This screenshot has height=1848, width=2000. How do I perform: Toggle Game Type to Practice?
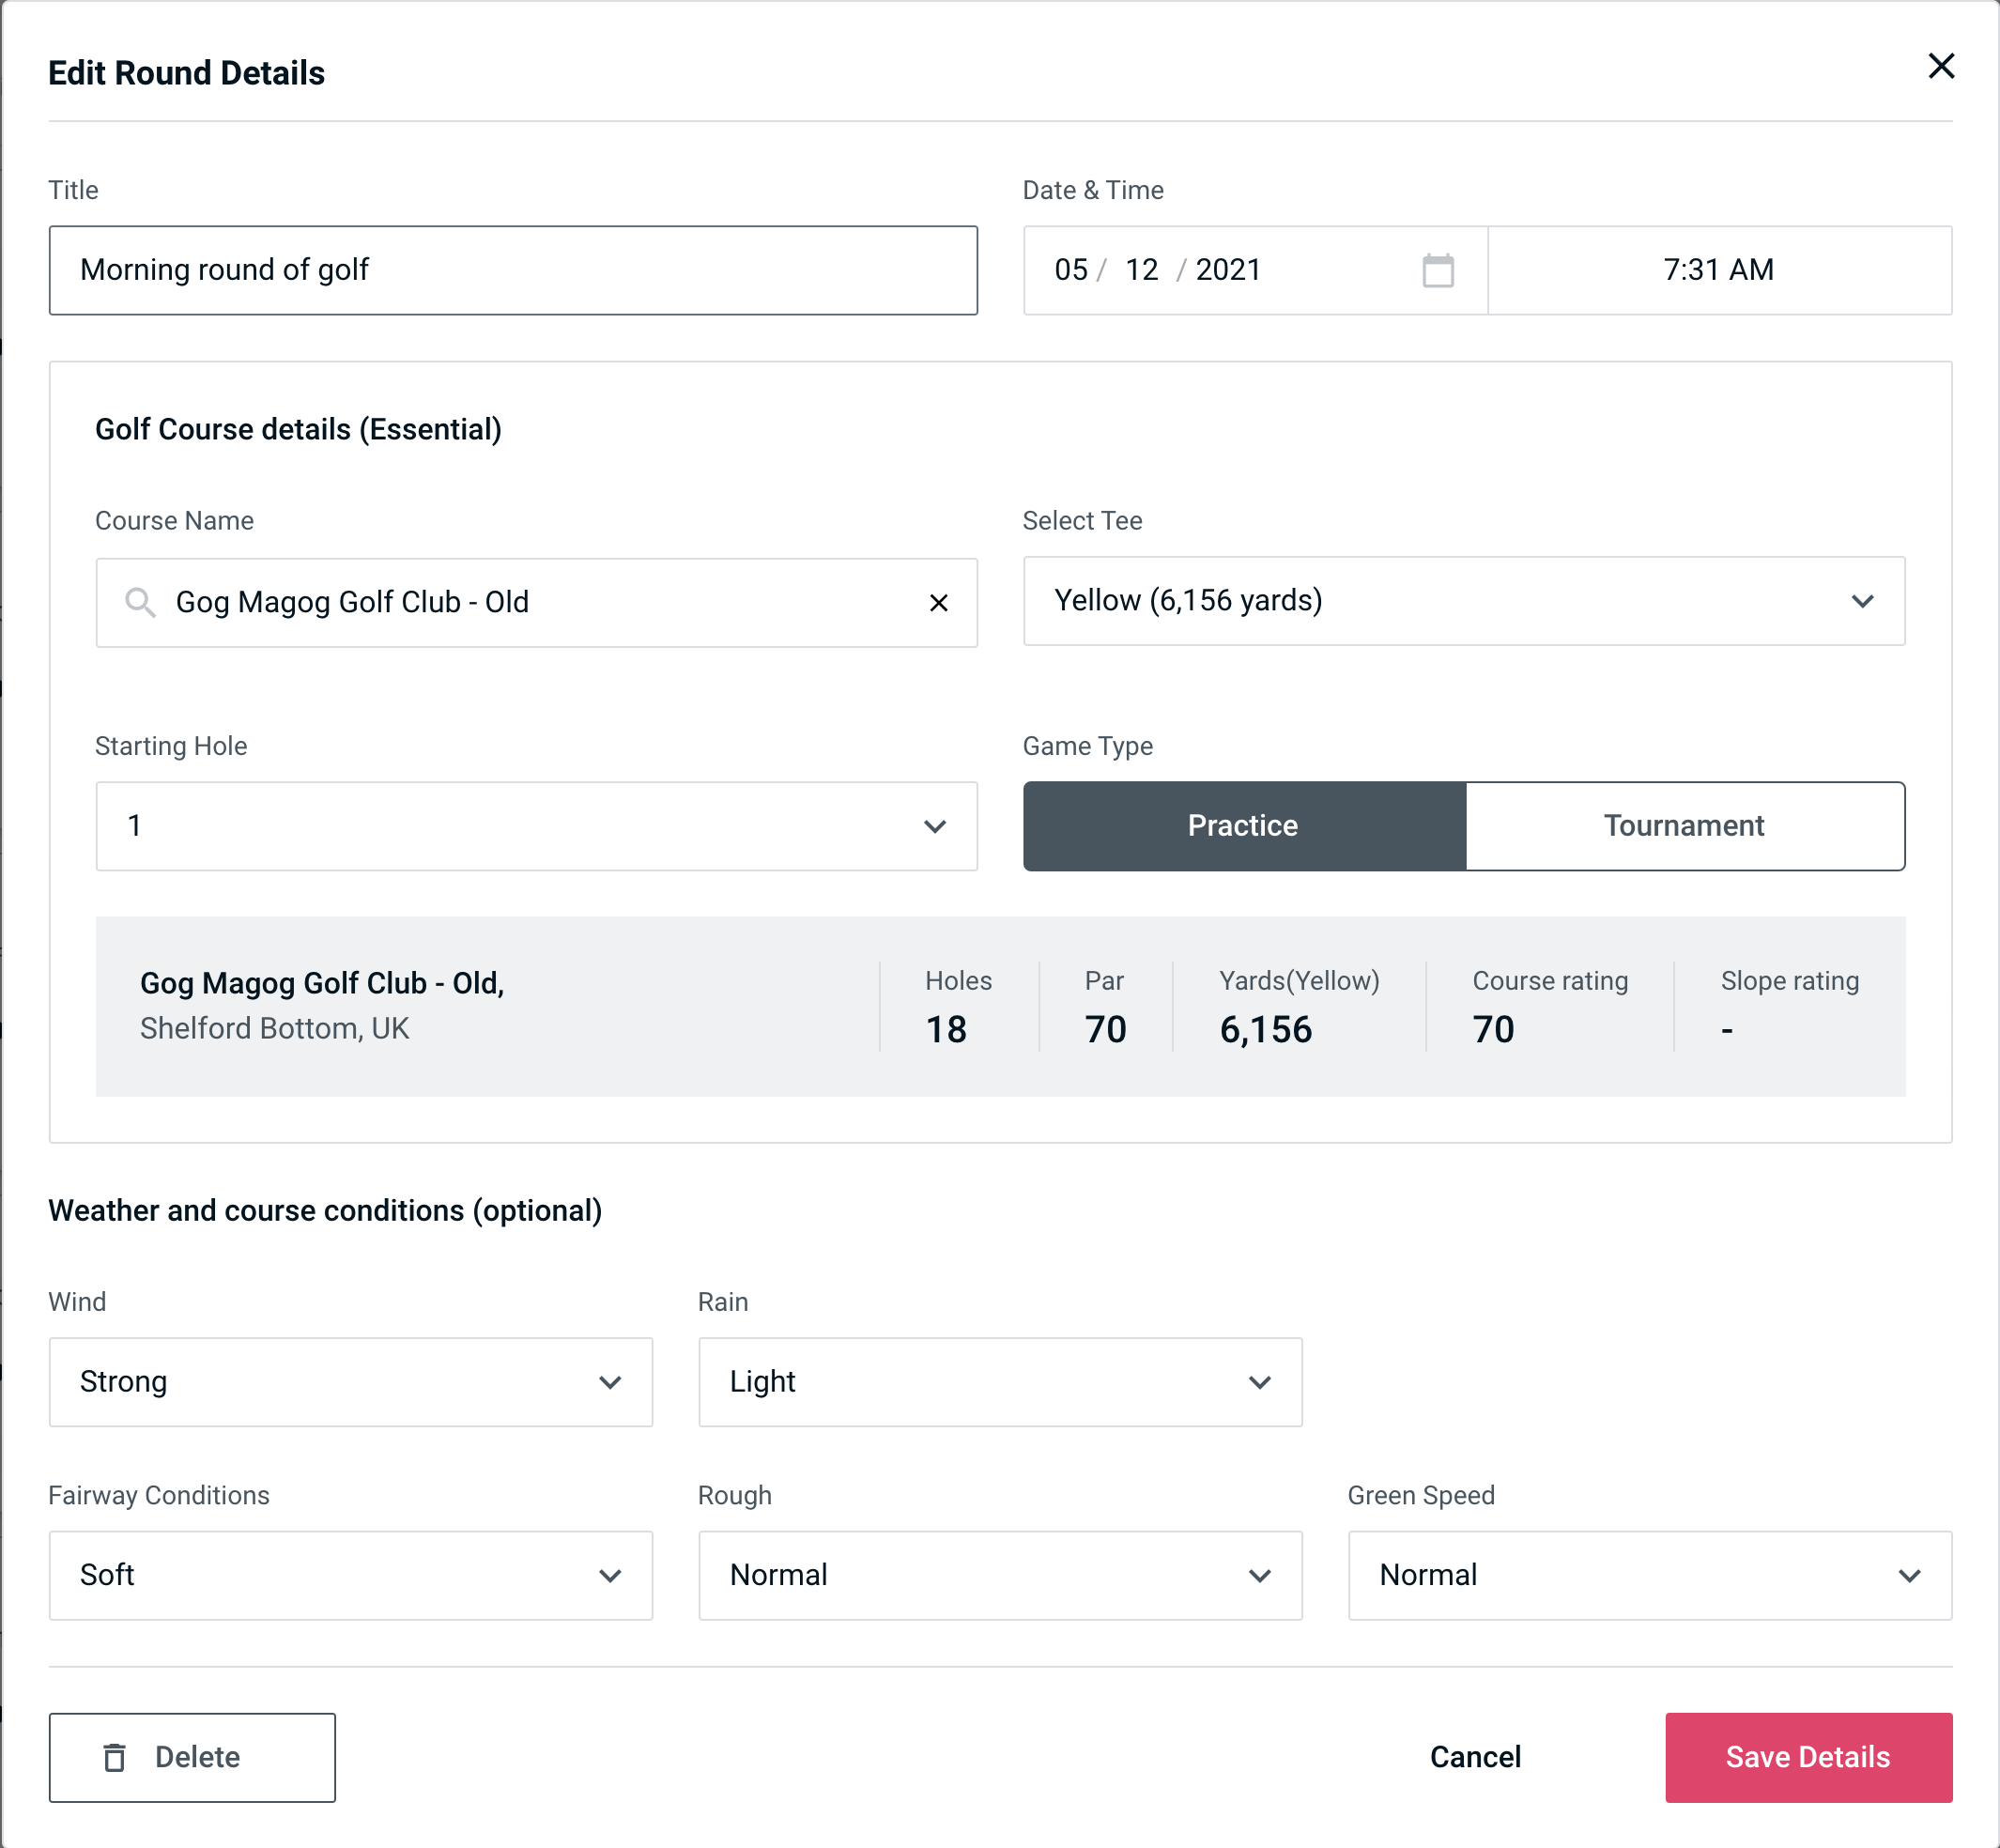pyautogui.click(x=1242, y=825)
